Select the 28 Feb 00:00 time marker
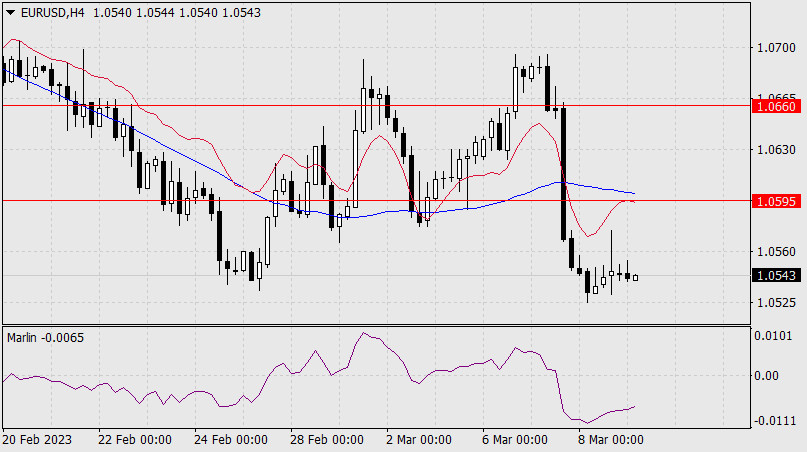The width and height of the screenshot is (807, 452). [329, 440]
